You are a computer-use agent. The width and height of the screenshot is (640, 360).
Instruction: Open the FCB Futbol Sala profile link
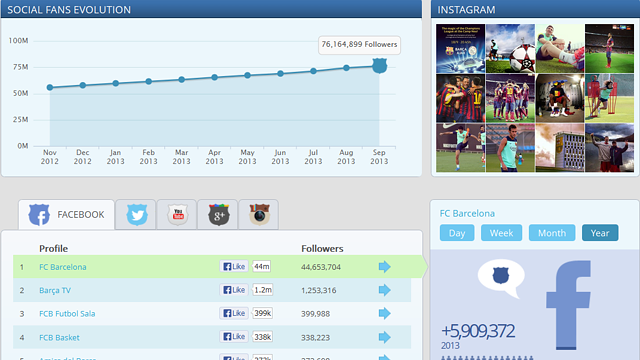pyautogui.click(x=67, y=313)
